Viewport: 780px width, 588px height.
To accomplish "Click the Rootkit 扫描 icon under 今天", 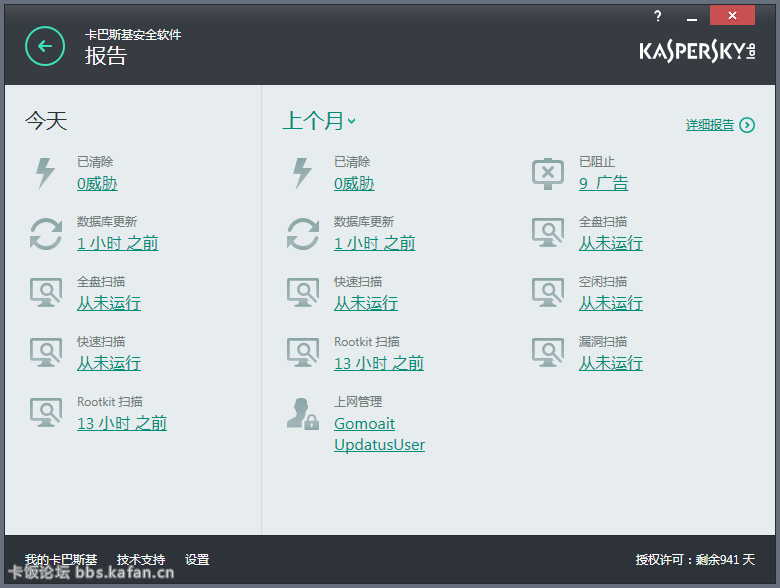I will coord(46,412).
